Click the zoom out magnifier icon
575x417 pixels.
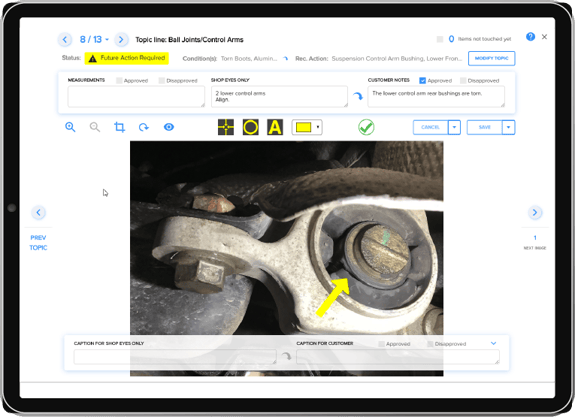point(95,127)
